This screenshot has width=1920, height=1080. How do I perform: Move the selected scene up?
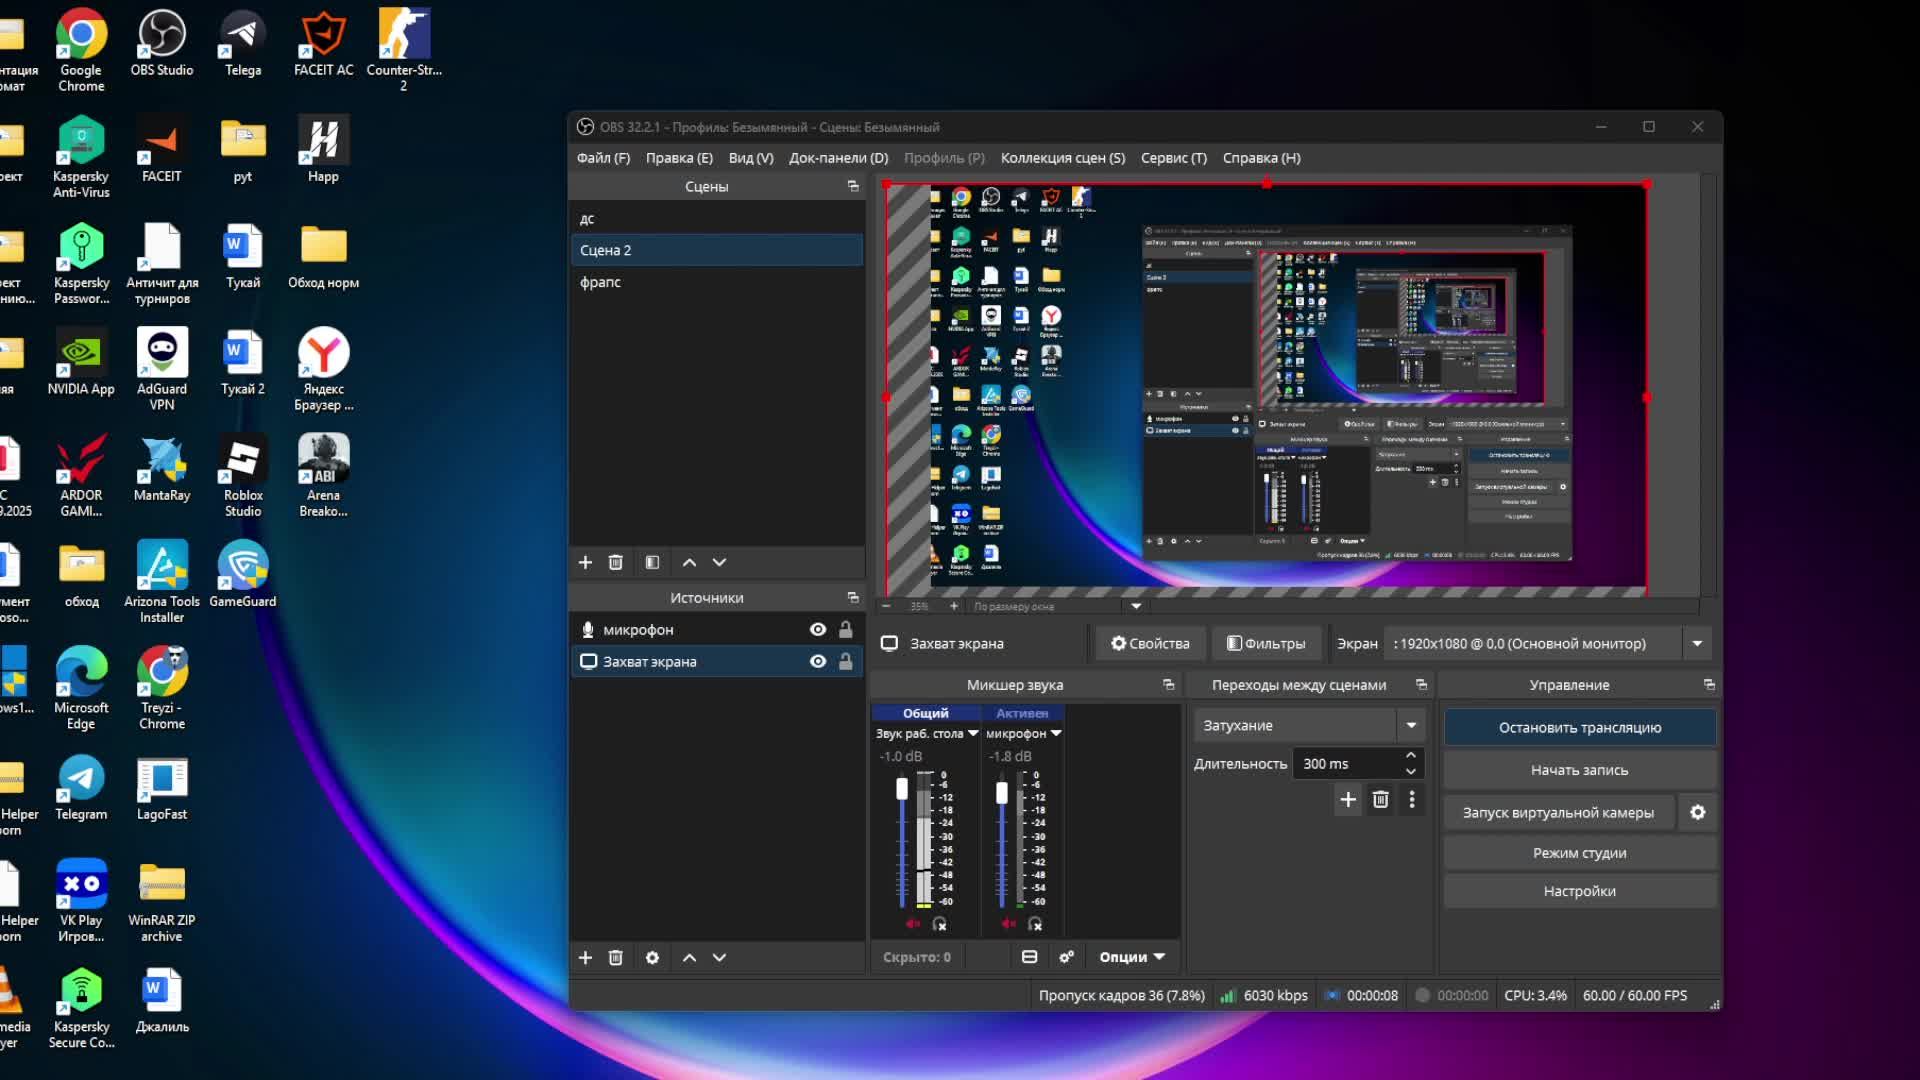coord(689,562)
